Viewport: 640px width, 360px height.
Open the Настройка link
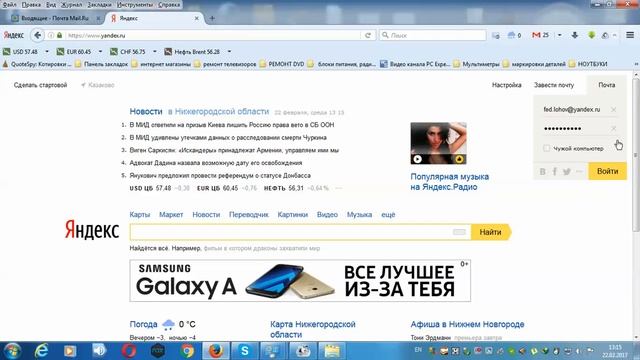pos(507,85)
